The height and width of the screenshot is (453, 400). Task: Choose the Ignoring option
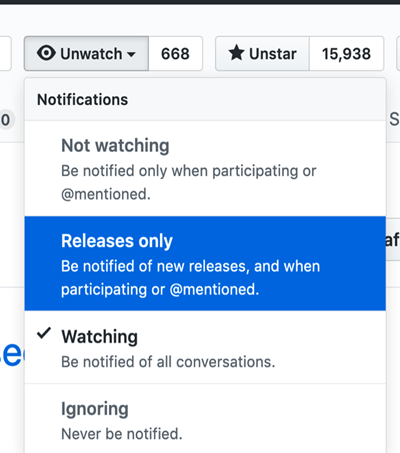pyautogui.click(x=205, y=419)
